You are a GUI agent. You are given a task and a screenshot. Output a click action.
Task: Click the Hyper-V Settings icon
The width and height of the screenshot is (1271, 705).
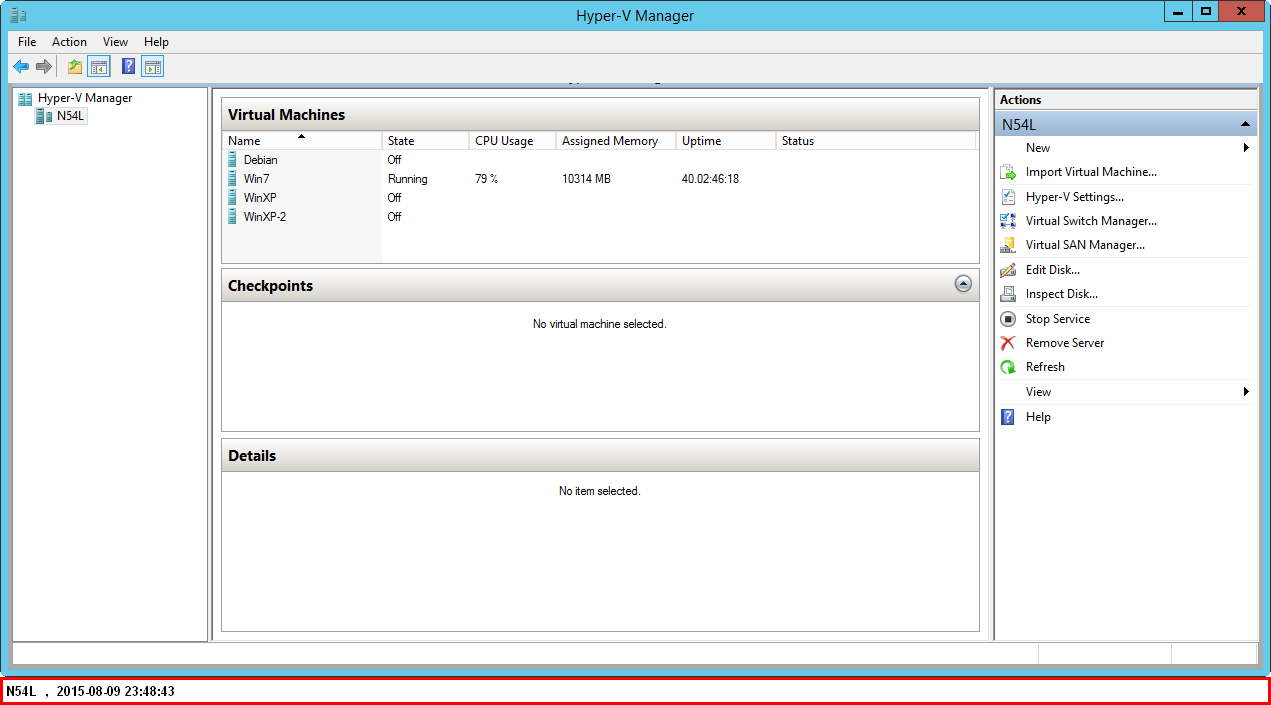[1008, 197]
